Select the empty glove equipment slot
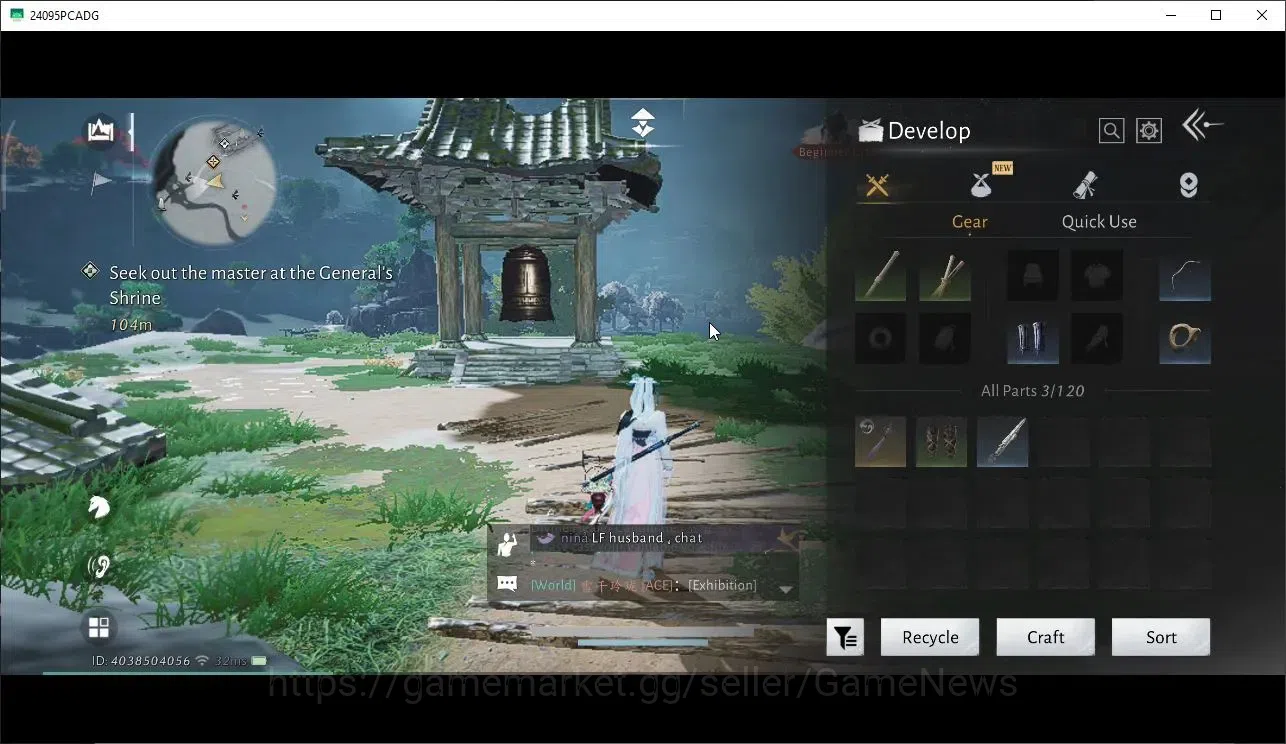Screen dimensions: 1286x744 [945, 338]
